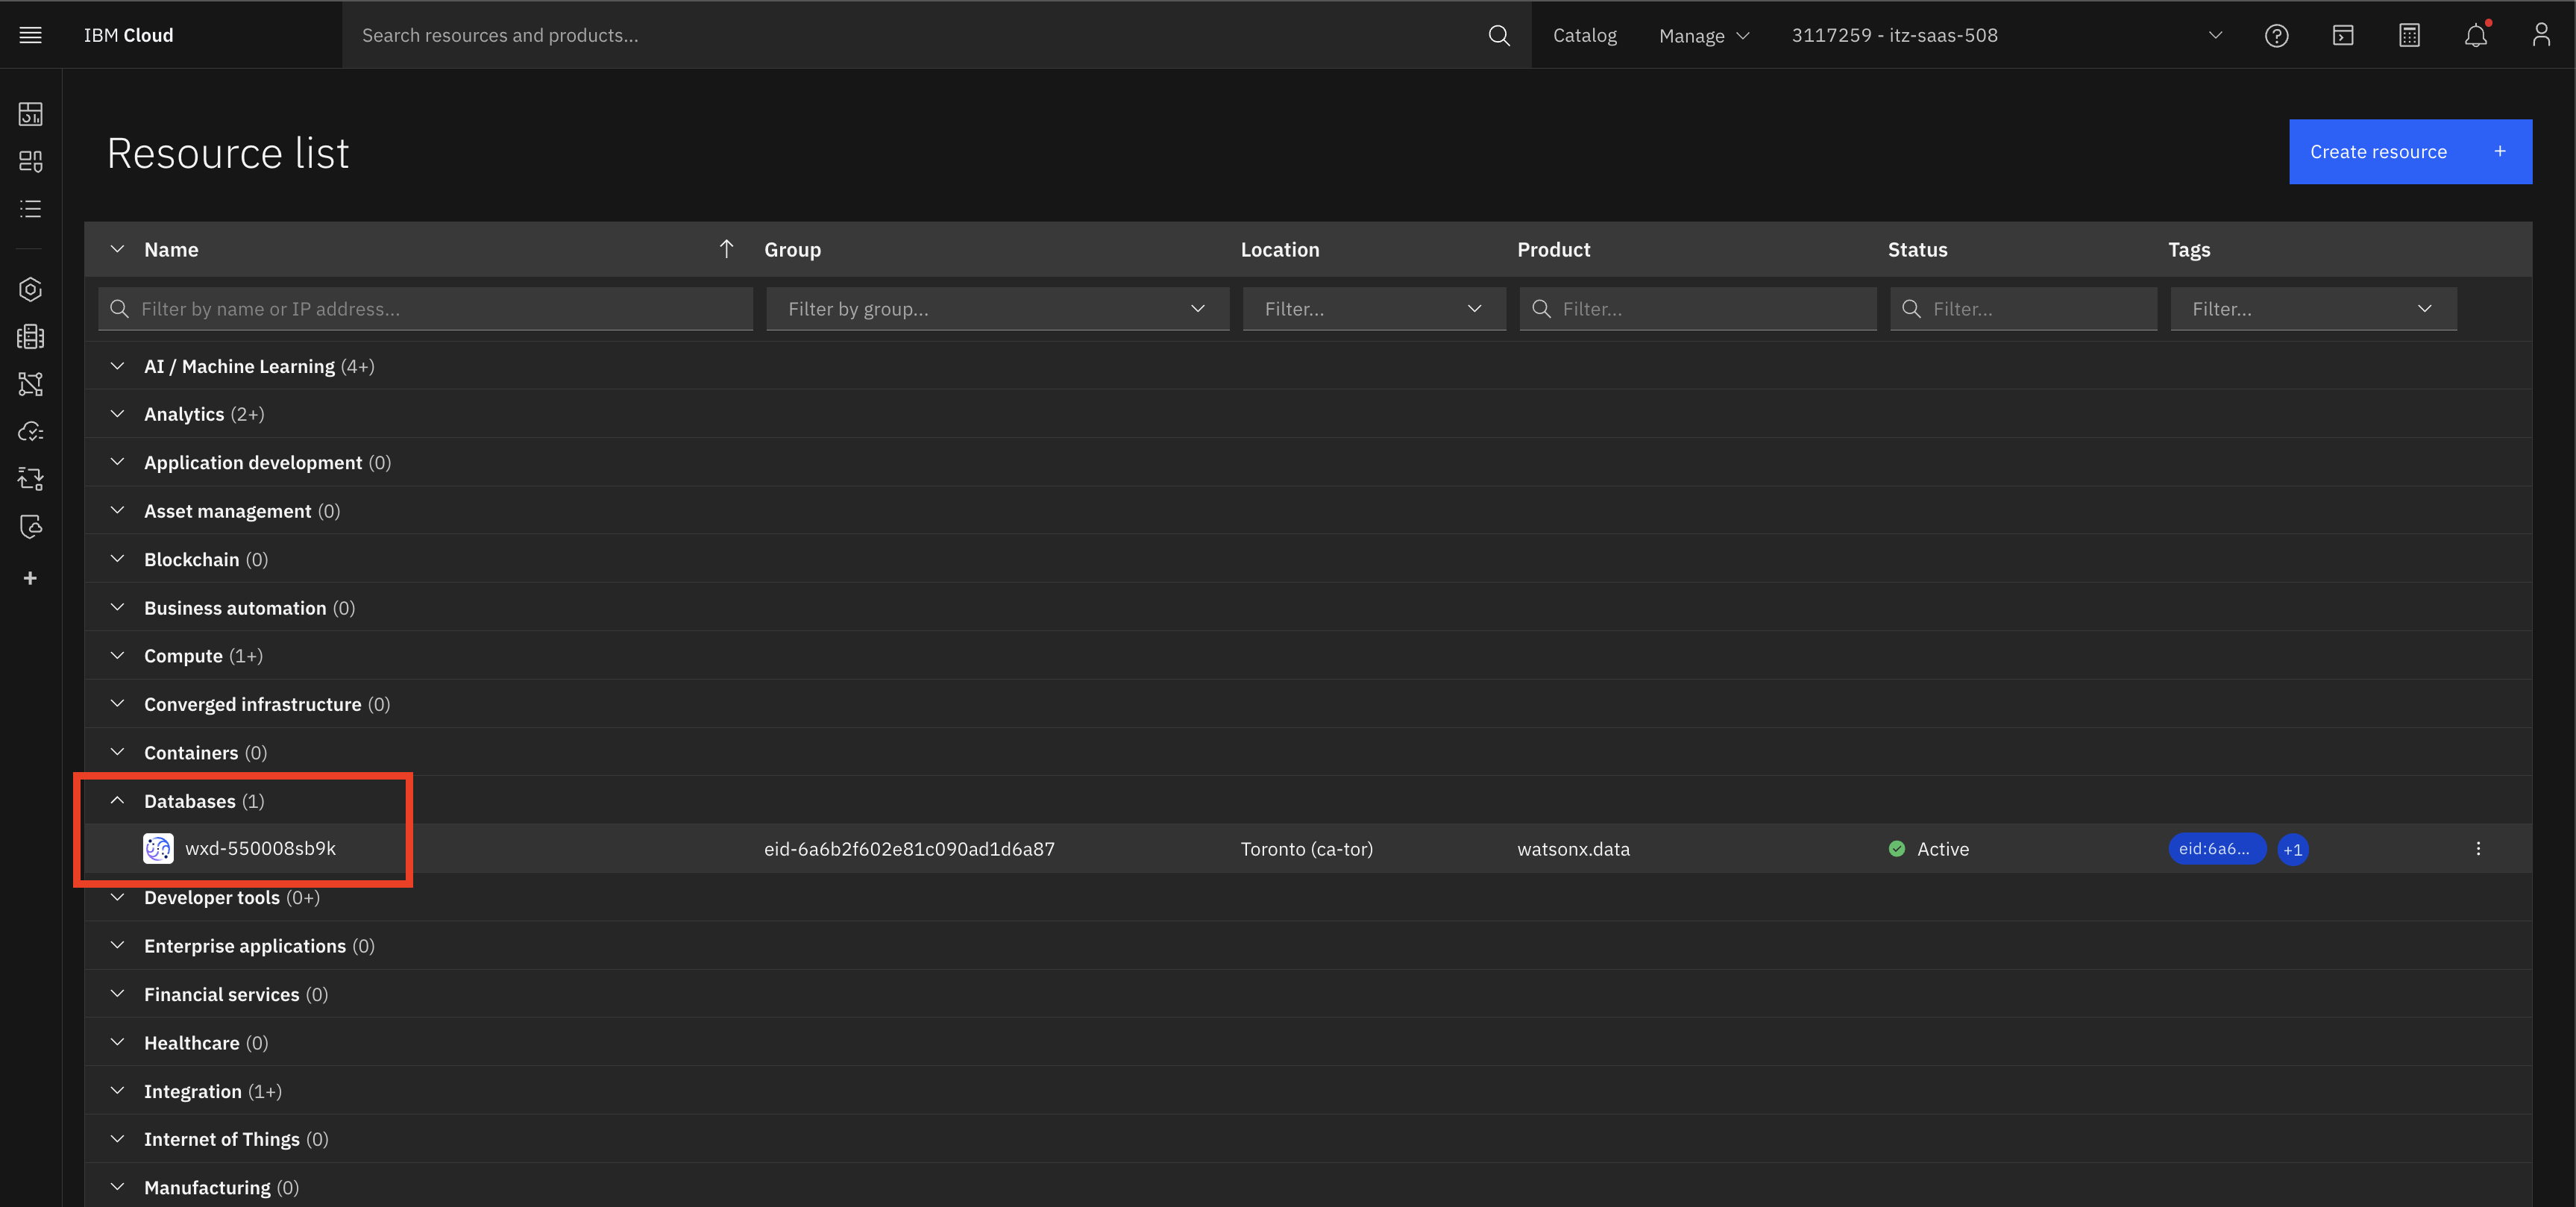Open overflow menu for wxd-550008sb9k row
This screenshot has height=1207, width=2576.
pos(2477,848)
